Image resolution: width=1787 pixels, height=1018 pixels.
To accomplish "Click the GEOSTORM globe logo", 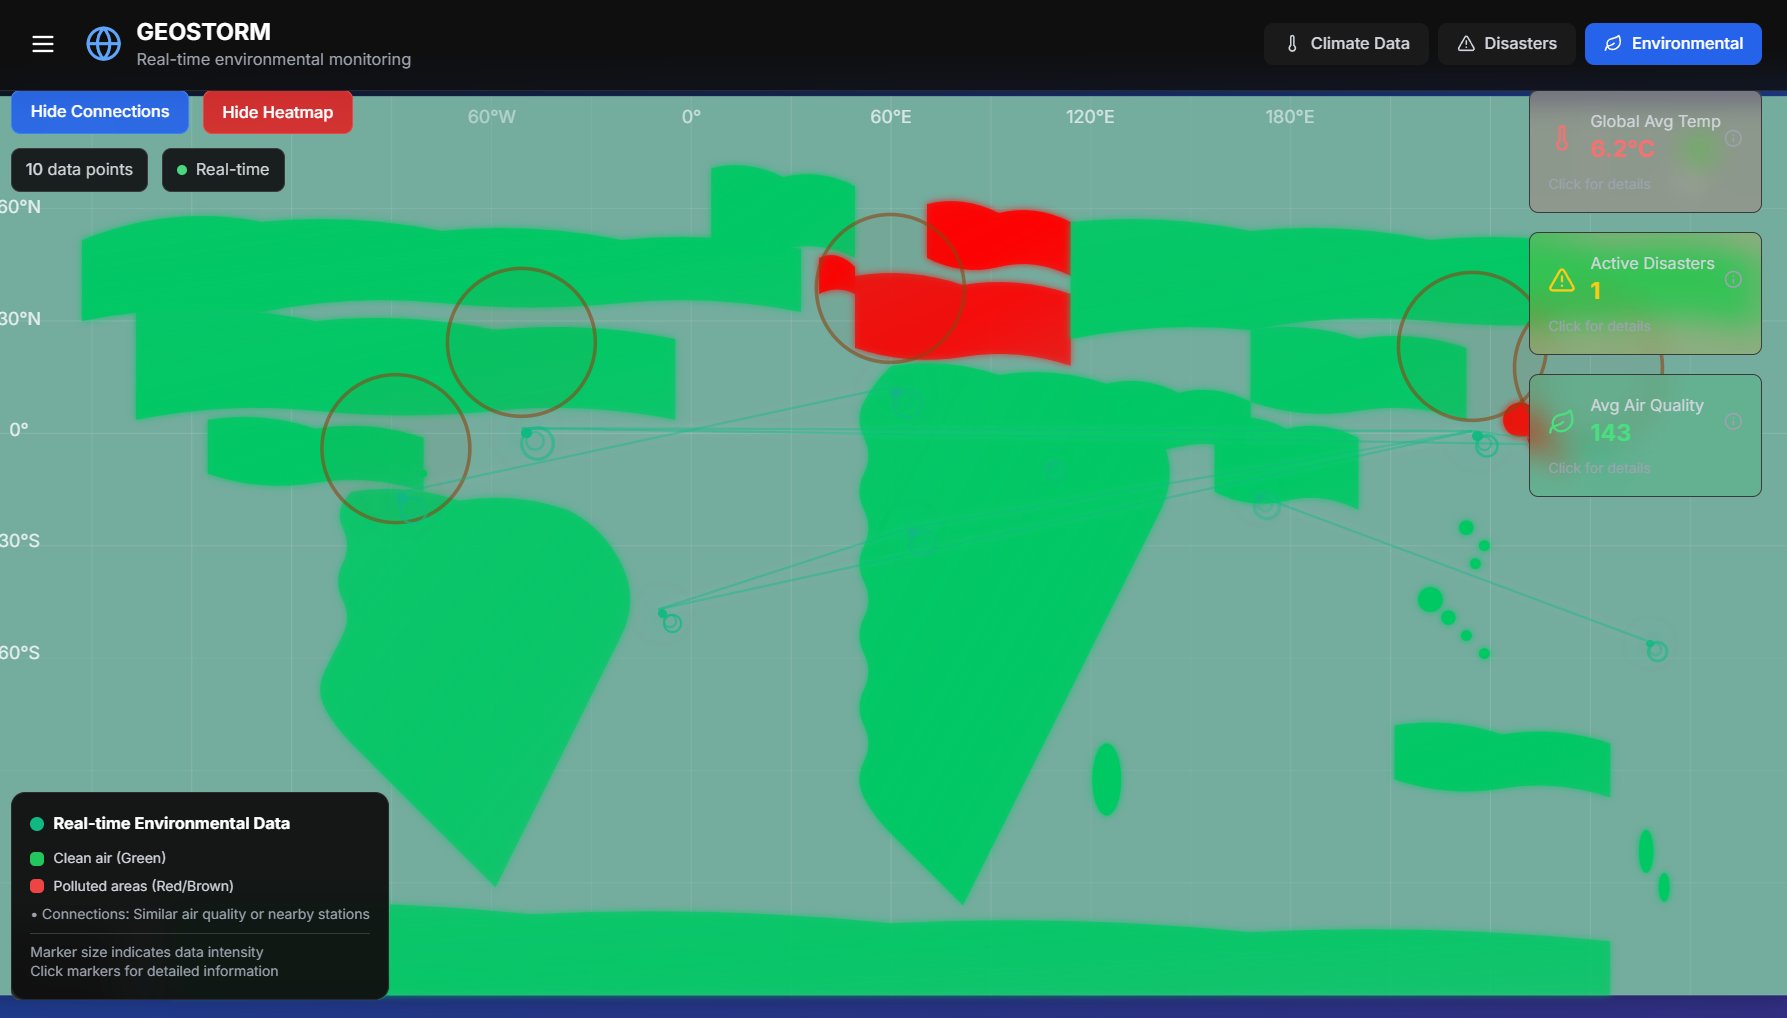I will [x=104, y=44].
